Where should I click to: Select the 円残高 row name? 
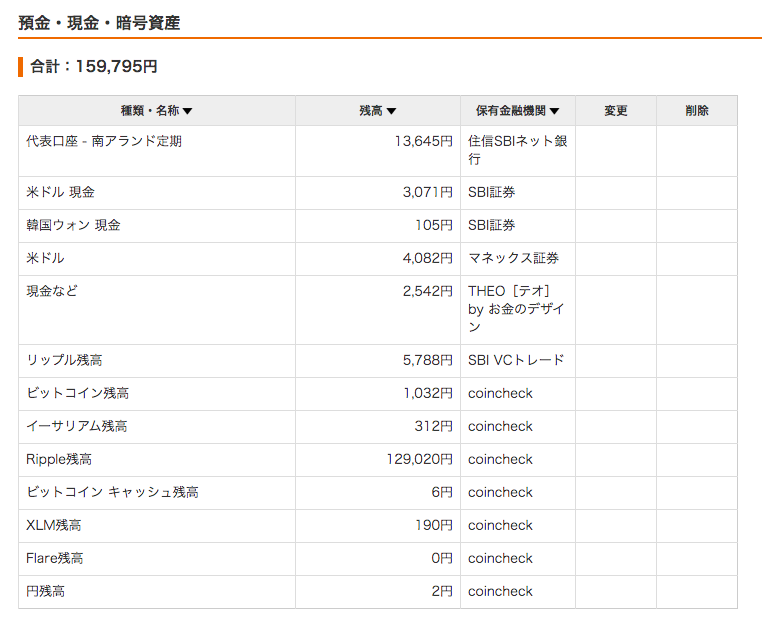coord(45,592)
